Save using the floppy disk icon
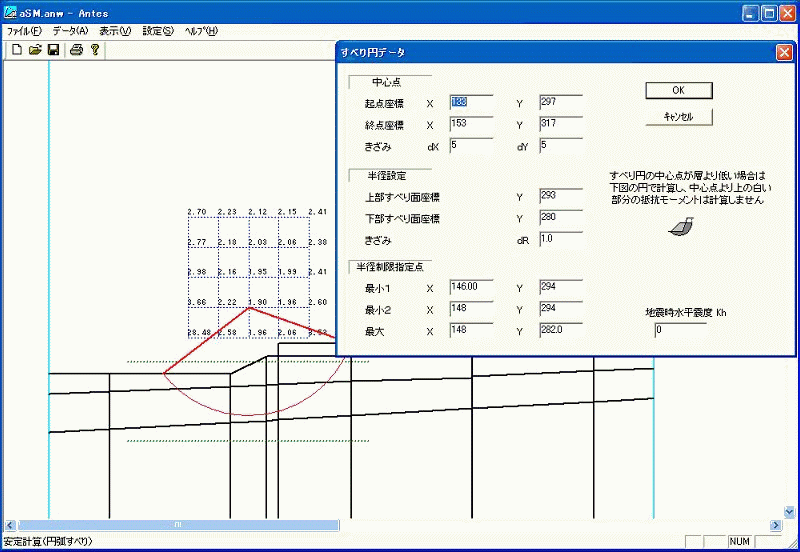Image resolution: width=800 pixels, height=552 pixels. click(x=53, y=49)
